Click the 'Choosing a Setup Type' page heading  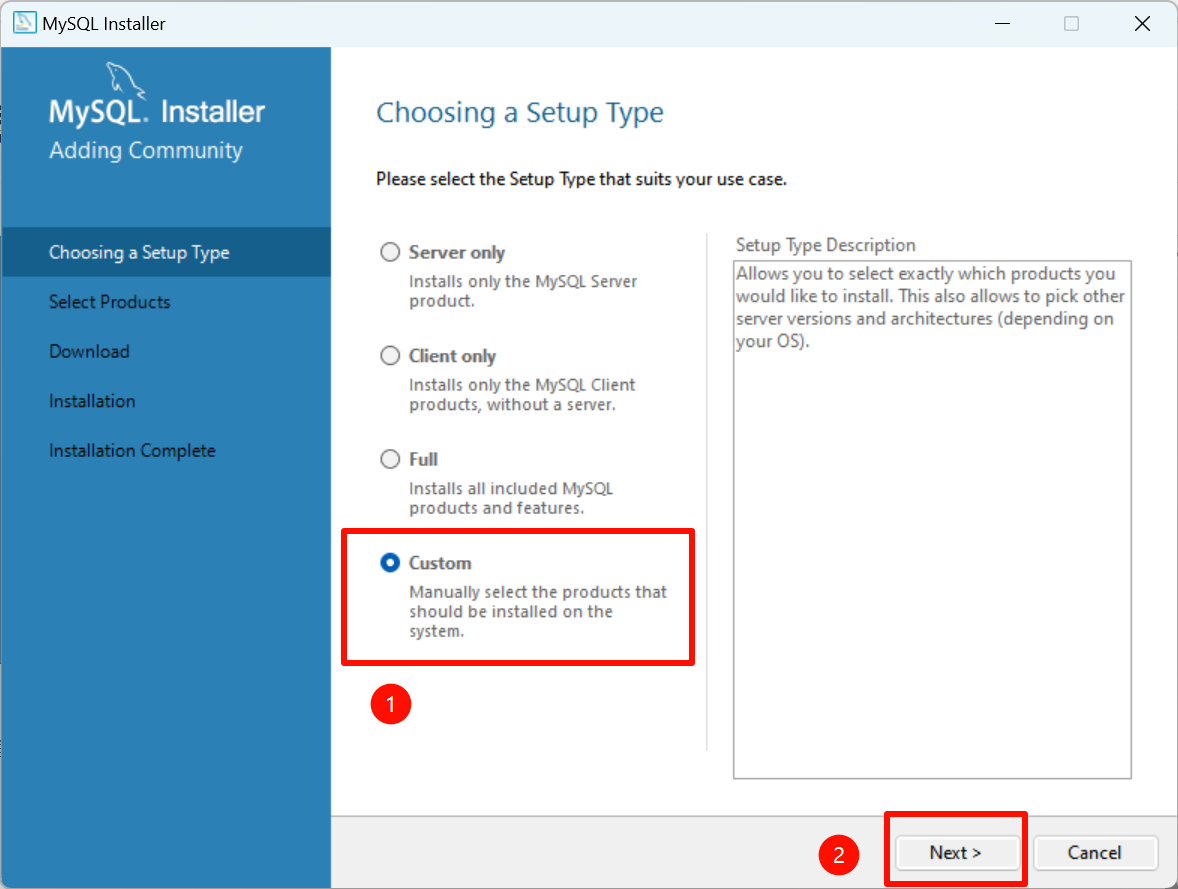pos(520,113)
